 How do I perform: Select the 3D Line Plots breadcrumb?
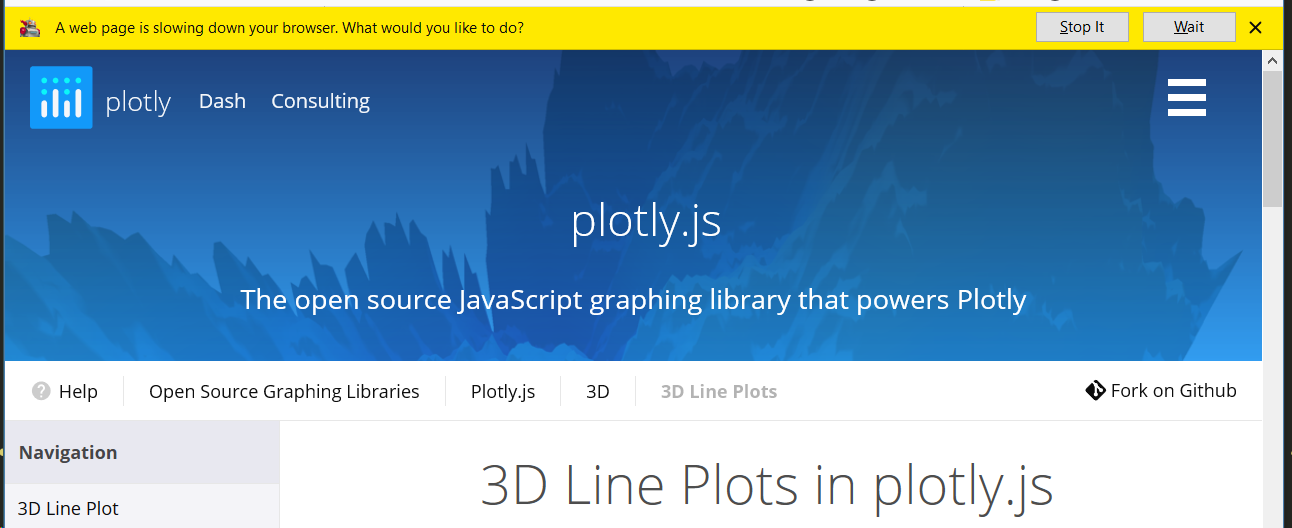(x=719, y=391)
